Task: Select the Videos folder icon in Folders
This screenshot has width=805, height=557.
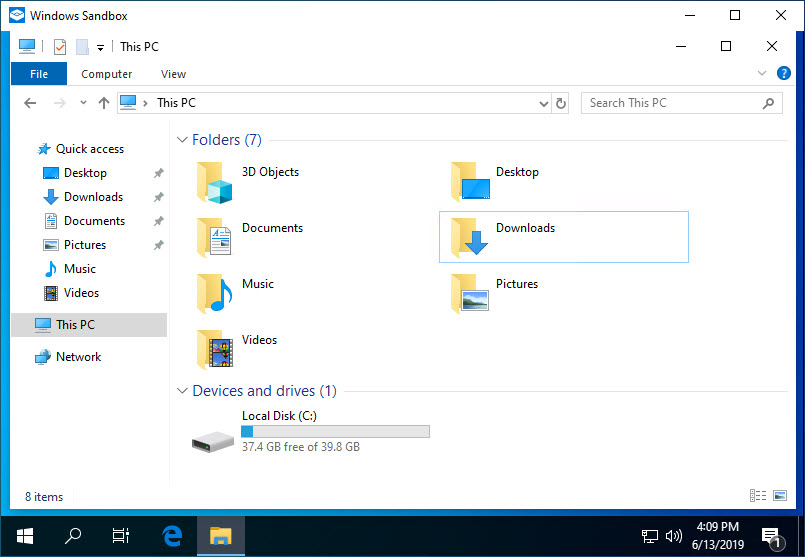Action: (x=215, y=349)
